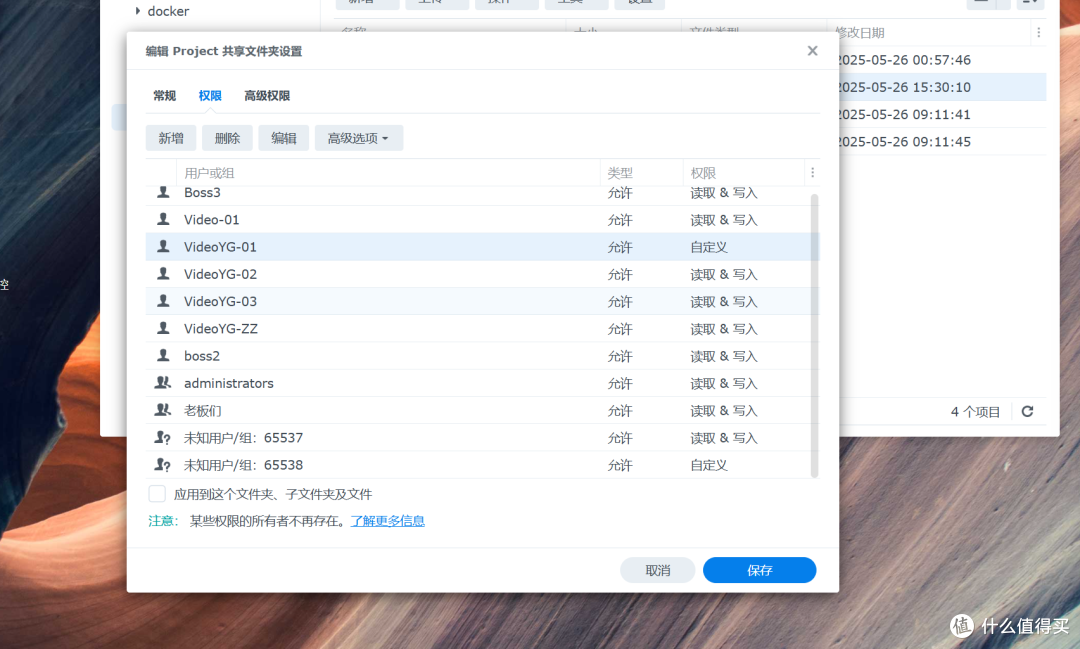
Task: Select the VideoYG-ZZ row name
Action: tap(221, 329)
